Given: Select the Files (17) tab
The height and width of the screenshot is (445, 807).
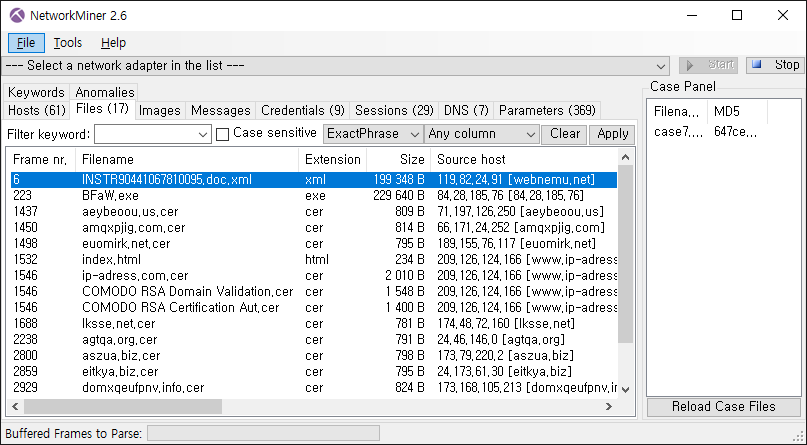Looking at the screenshot, I should pos(102,109).
